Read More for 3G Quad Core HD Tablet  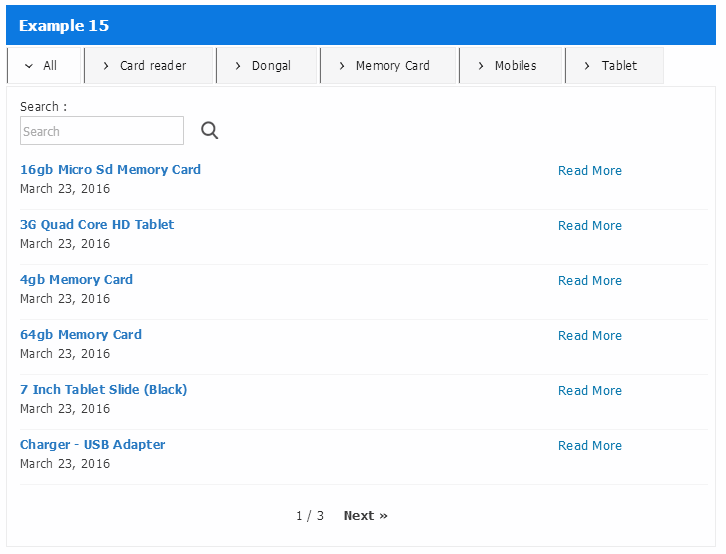pos(590,226)
